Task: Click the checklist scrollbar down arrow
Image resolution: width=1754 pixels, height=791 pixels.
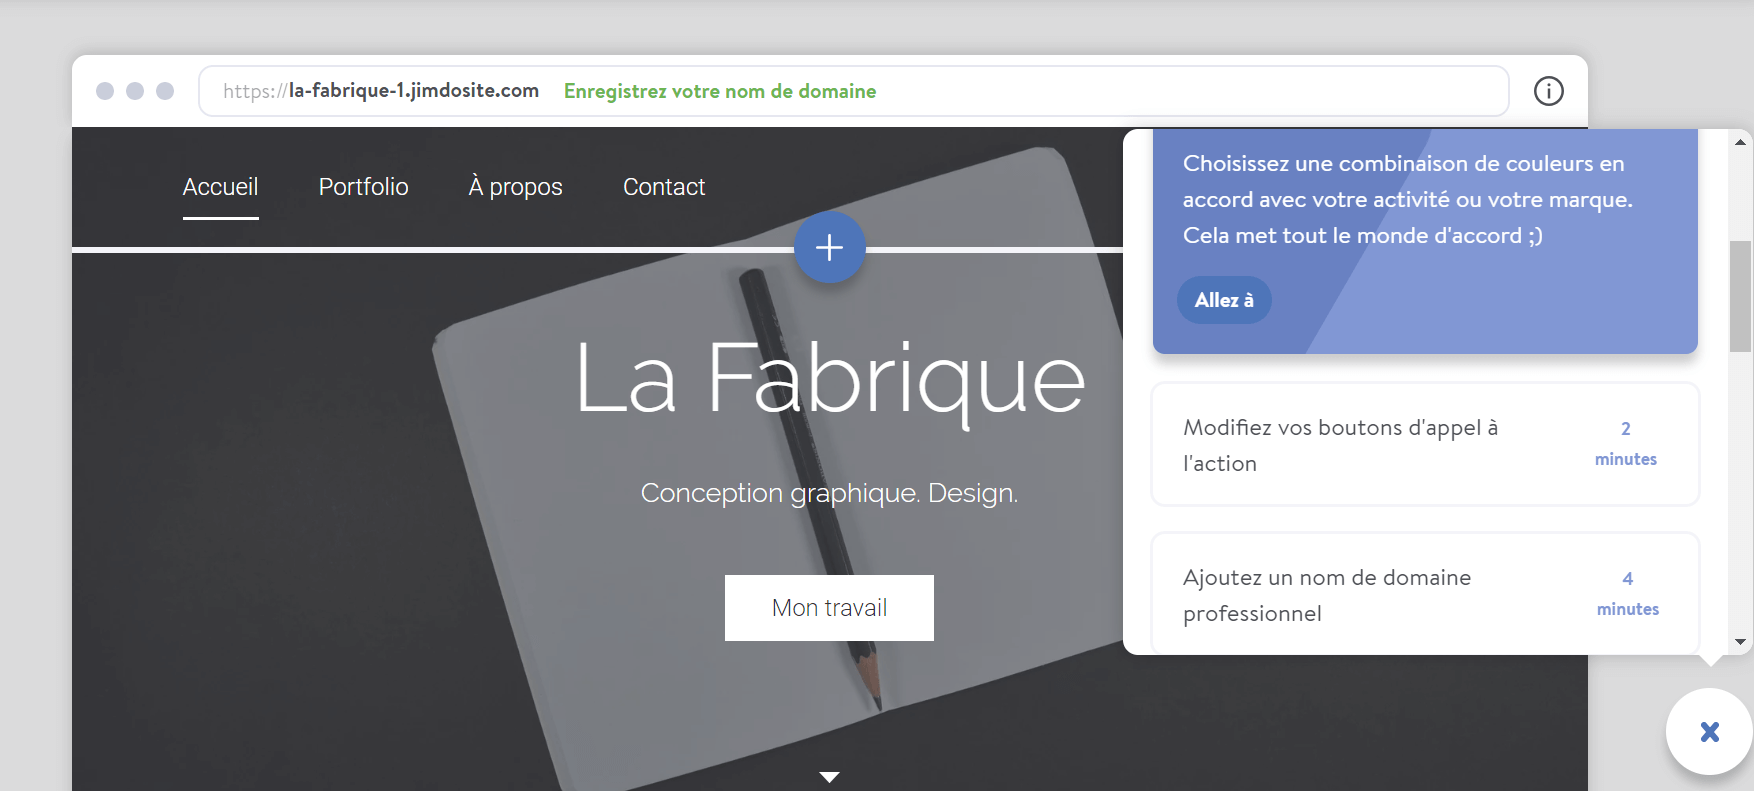Action: [x=1740, y=642]
